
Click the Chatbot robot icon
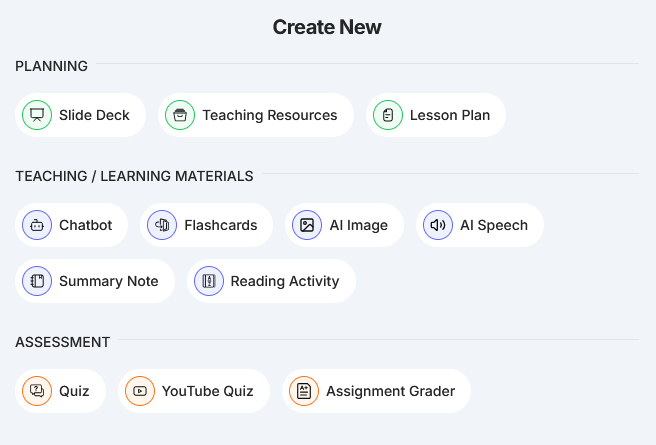point(37,225)
